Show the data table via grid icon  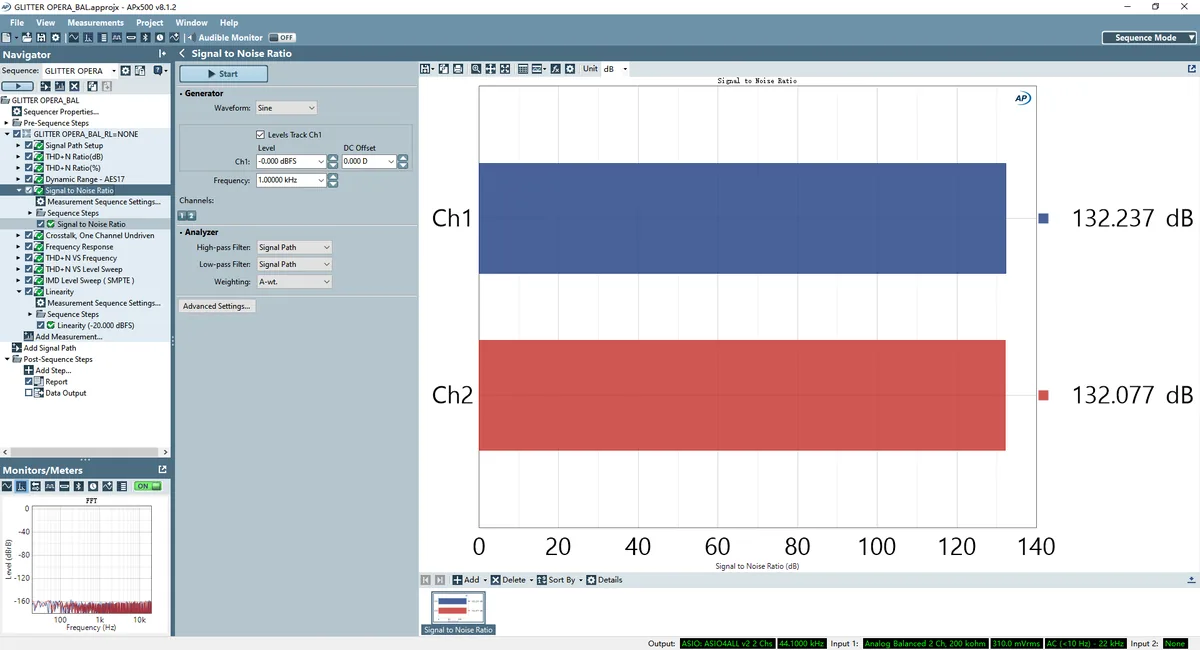tap(523, 69)
